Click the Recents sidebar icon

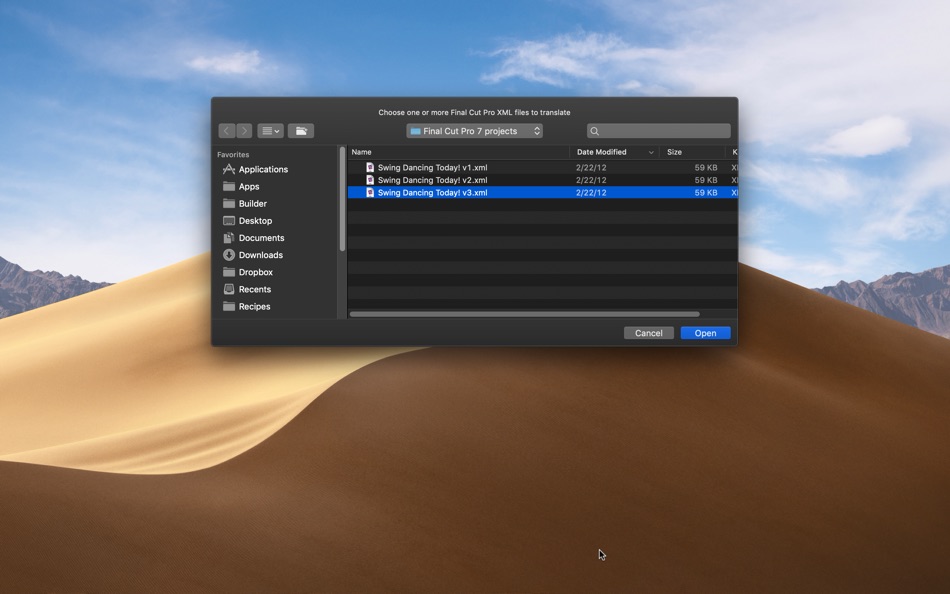(229, 289)
